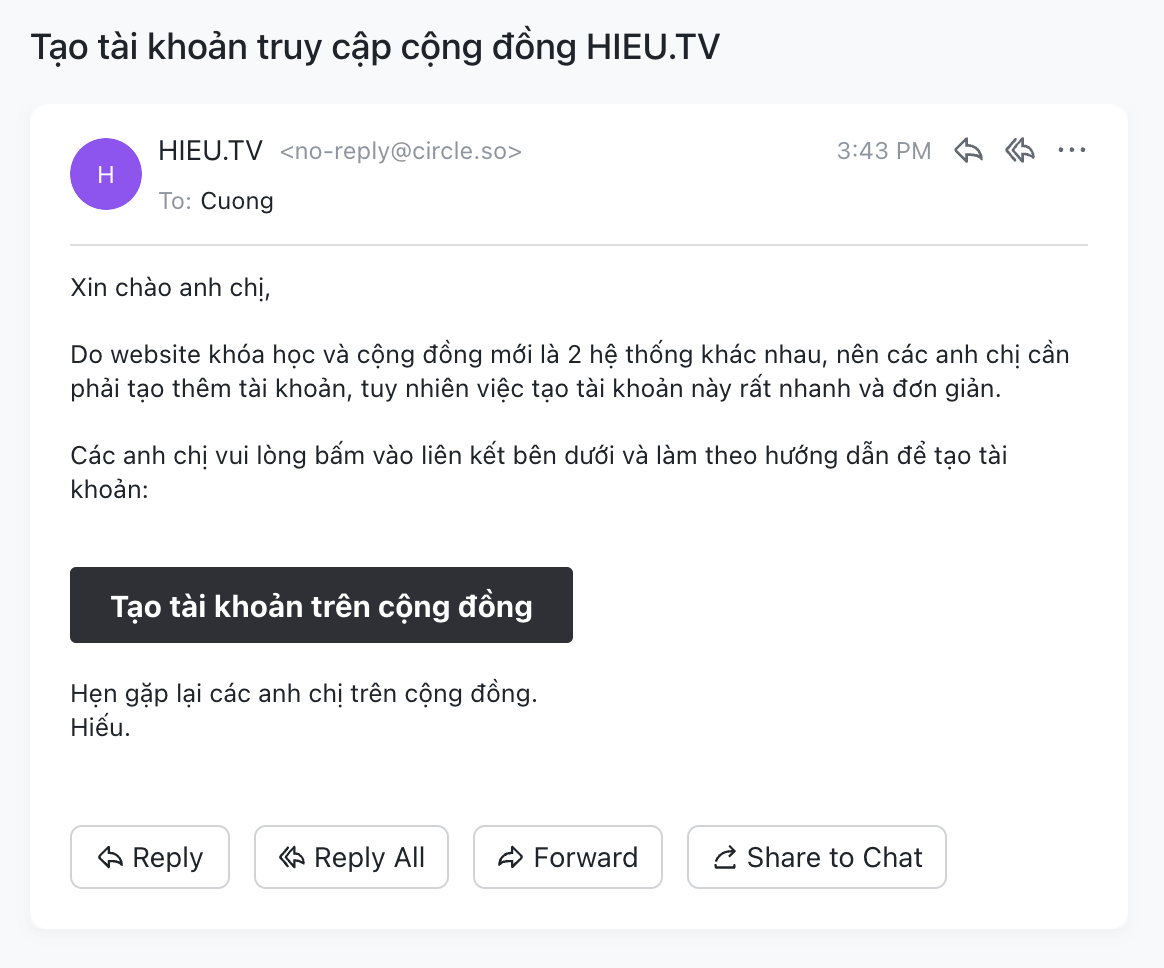Click the no-reply@circle.so email address
1164x968 pixels.
pos(401,152)
